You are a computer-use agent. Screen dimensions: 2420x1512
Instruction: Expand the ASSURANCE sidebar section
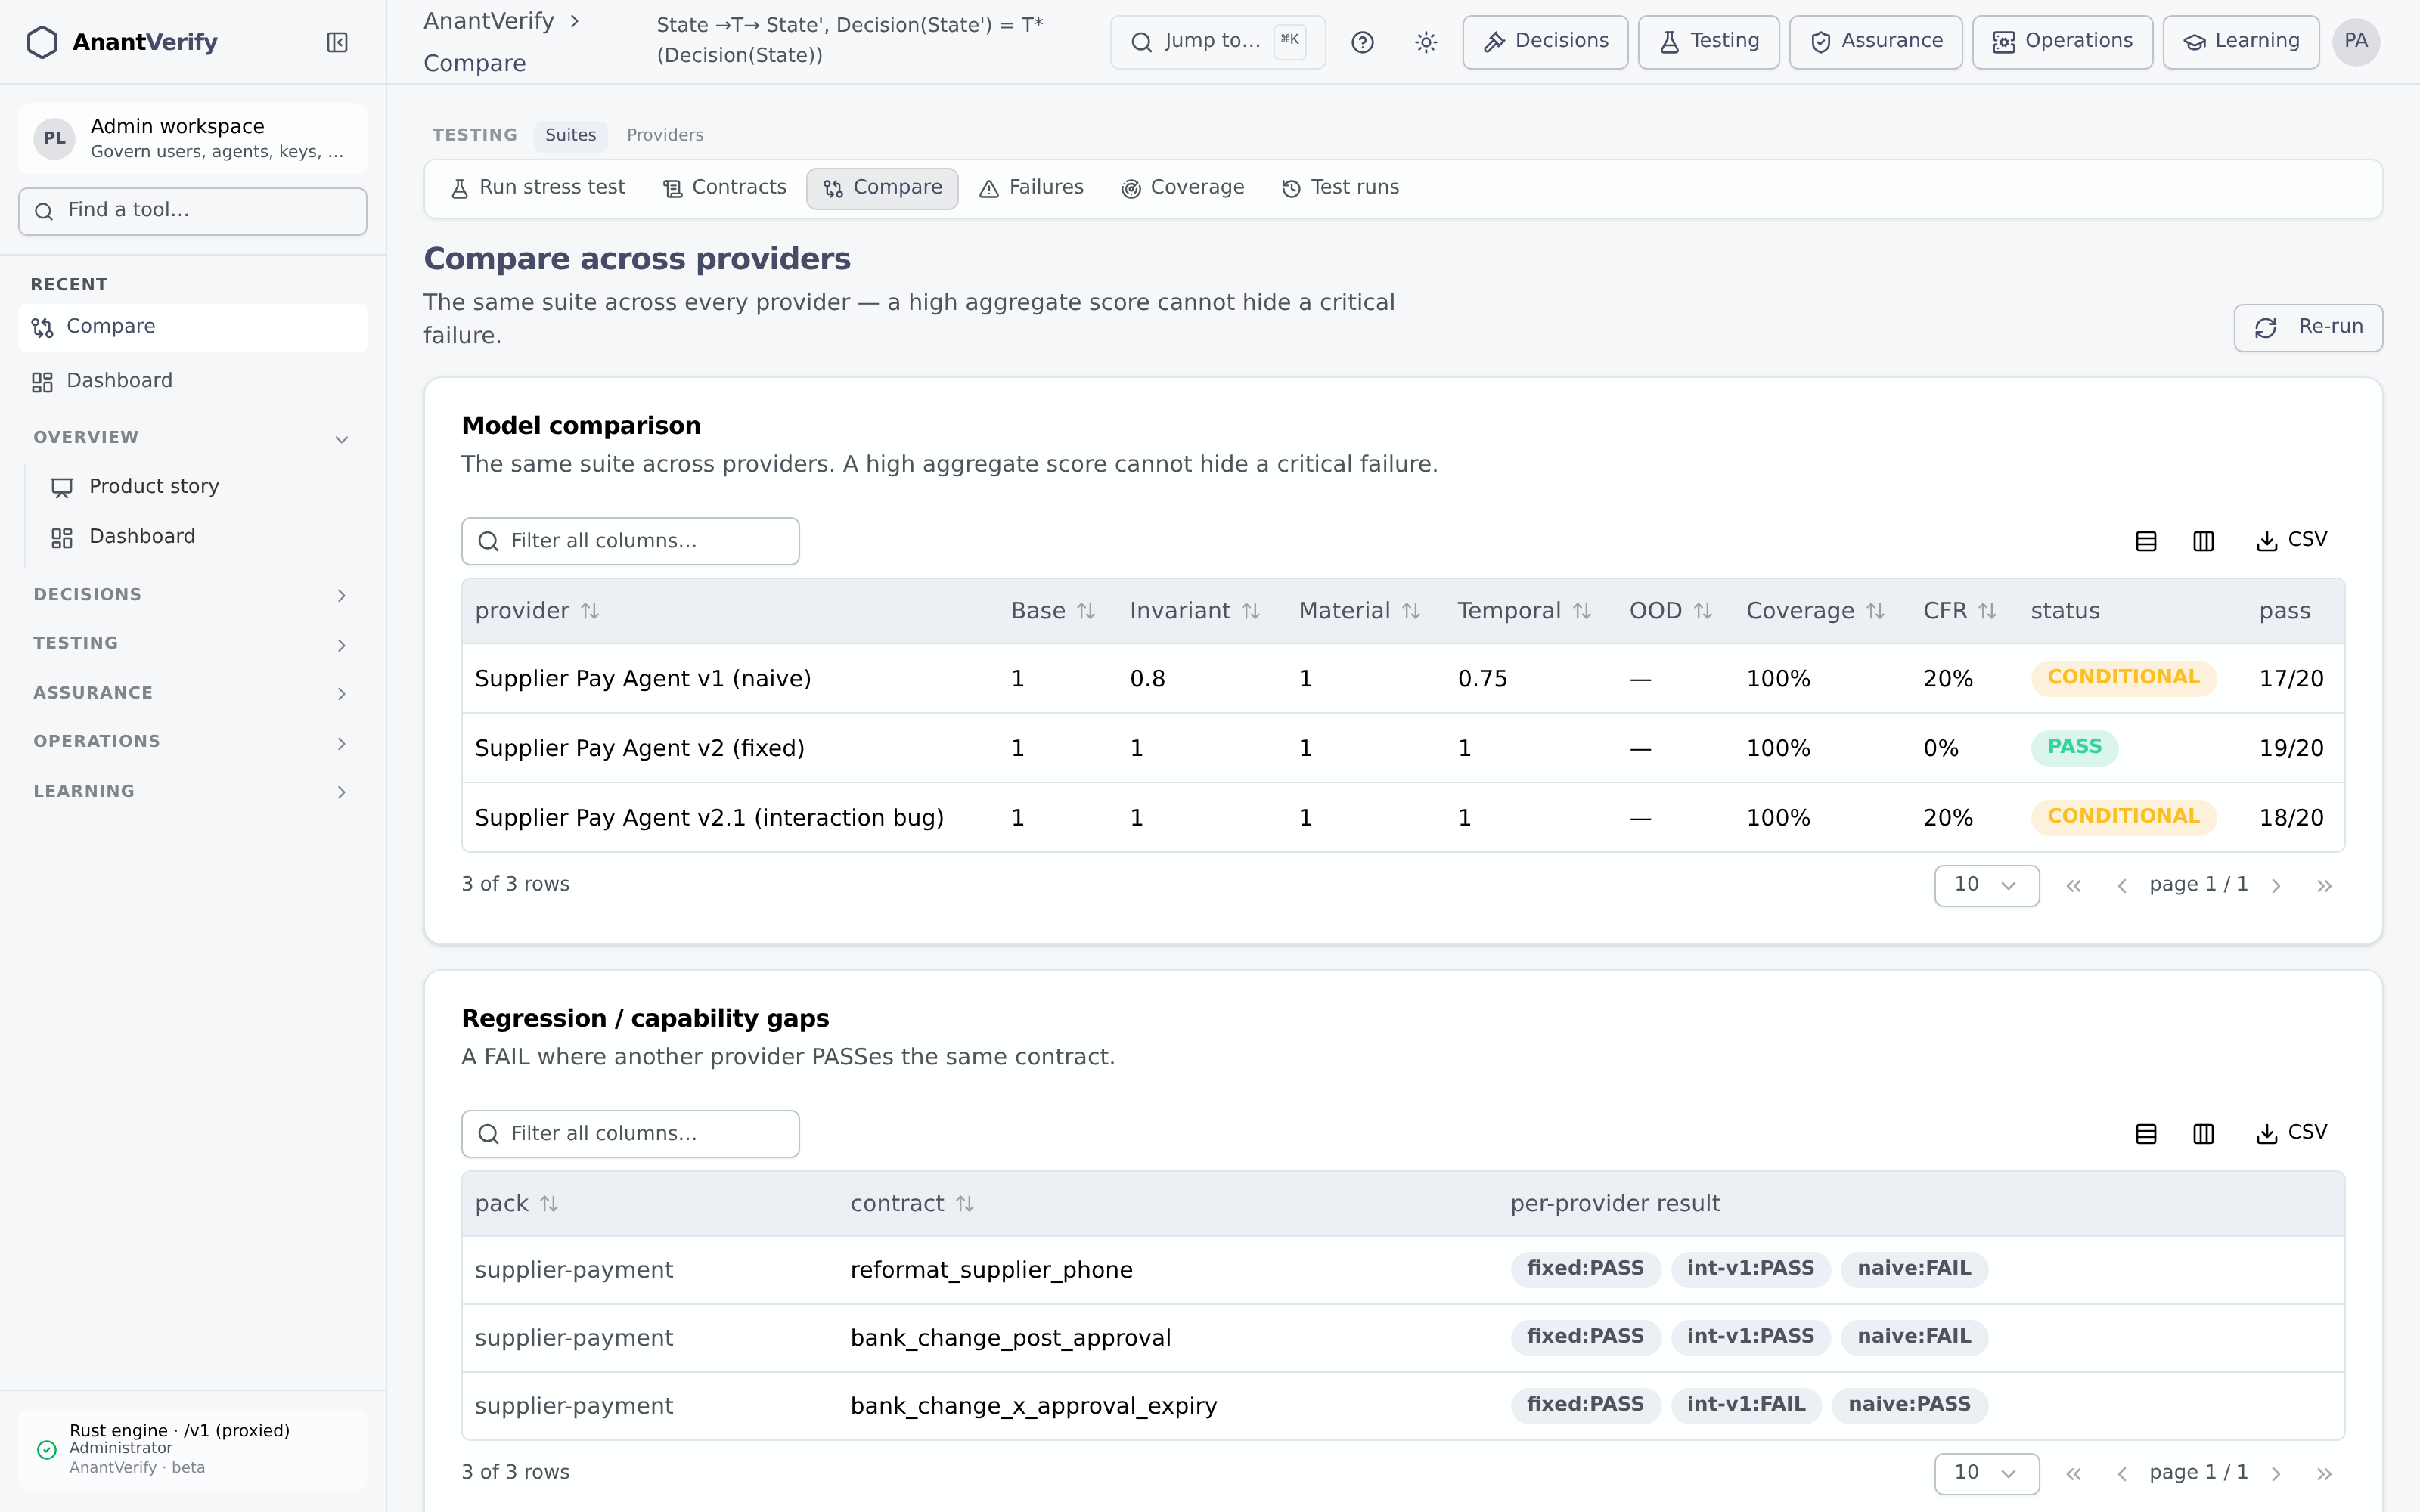tap(192, 693)
